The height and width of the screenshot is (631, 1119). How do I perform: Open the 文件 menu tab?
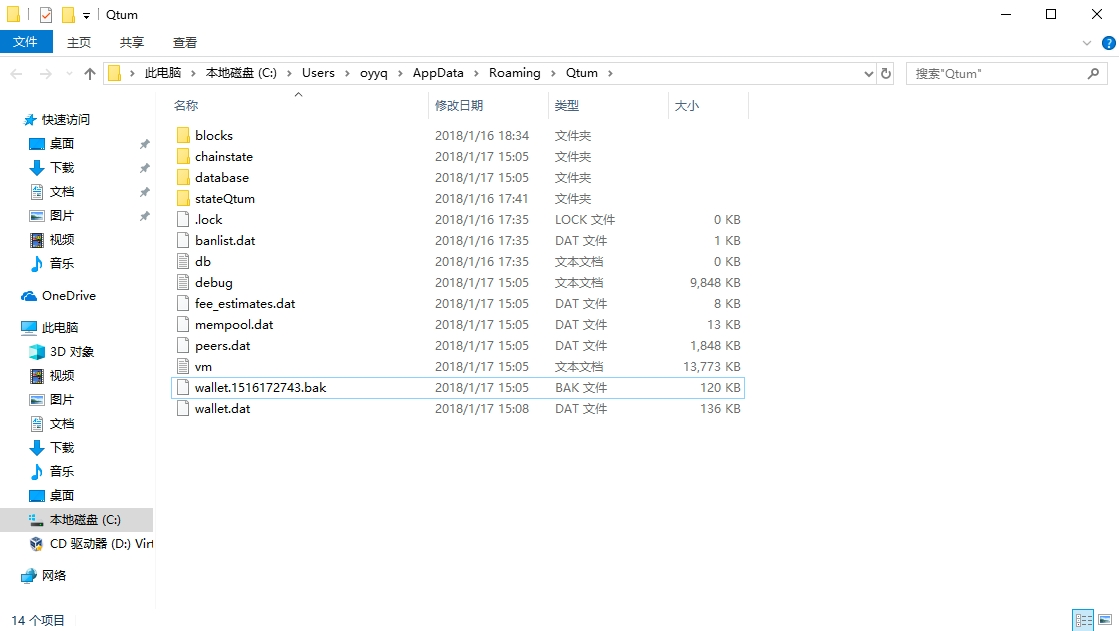25,42
